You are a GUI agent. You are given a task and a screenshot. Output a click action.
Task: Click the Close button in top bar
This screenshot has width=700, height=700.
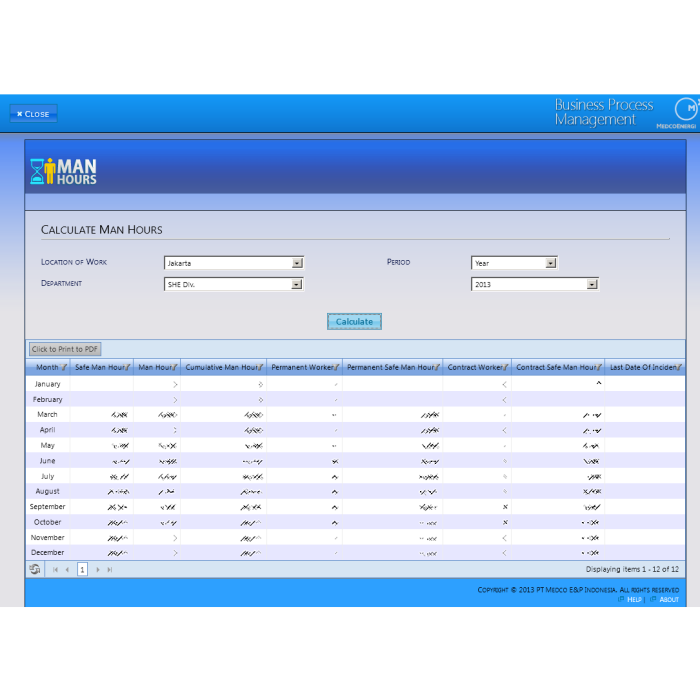coord(34,113)
